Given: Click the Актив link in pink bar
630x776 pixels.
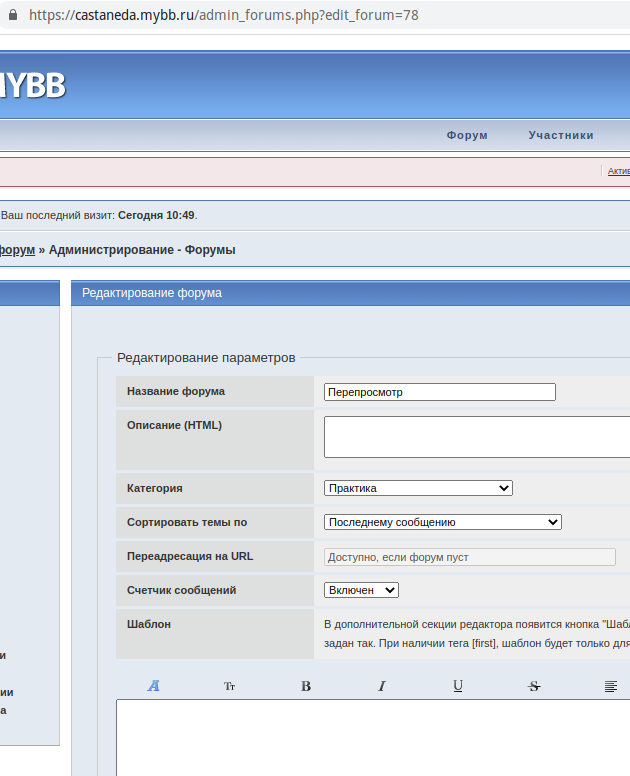Looking at the screenshot, I should 619,171.
